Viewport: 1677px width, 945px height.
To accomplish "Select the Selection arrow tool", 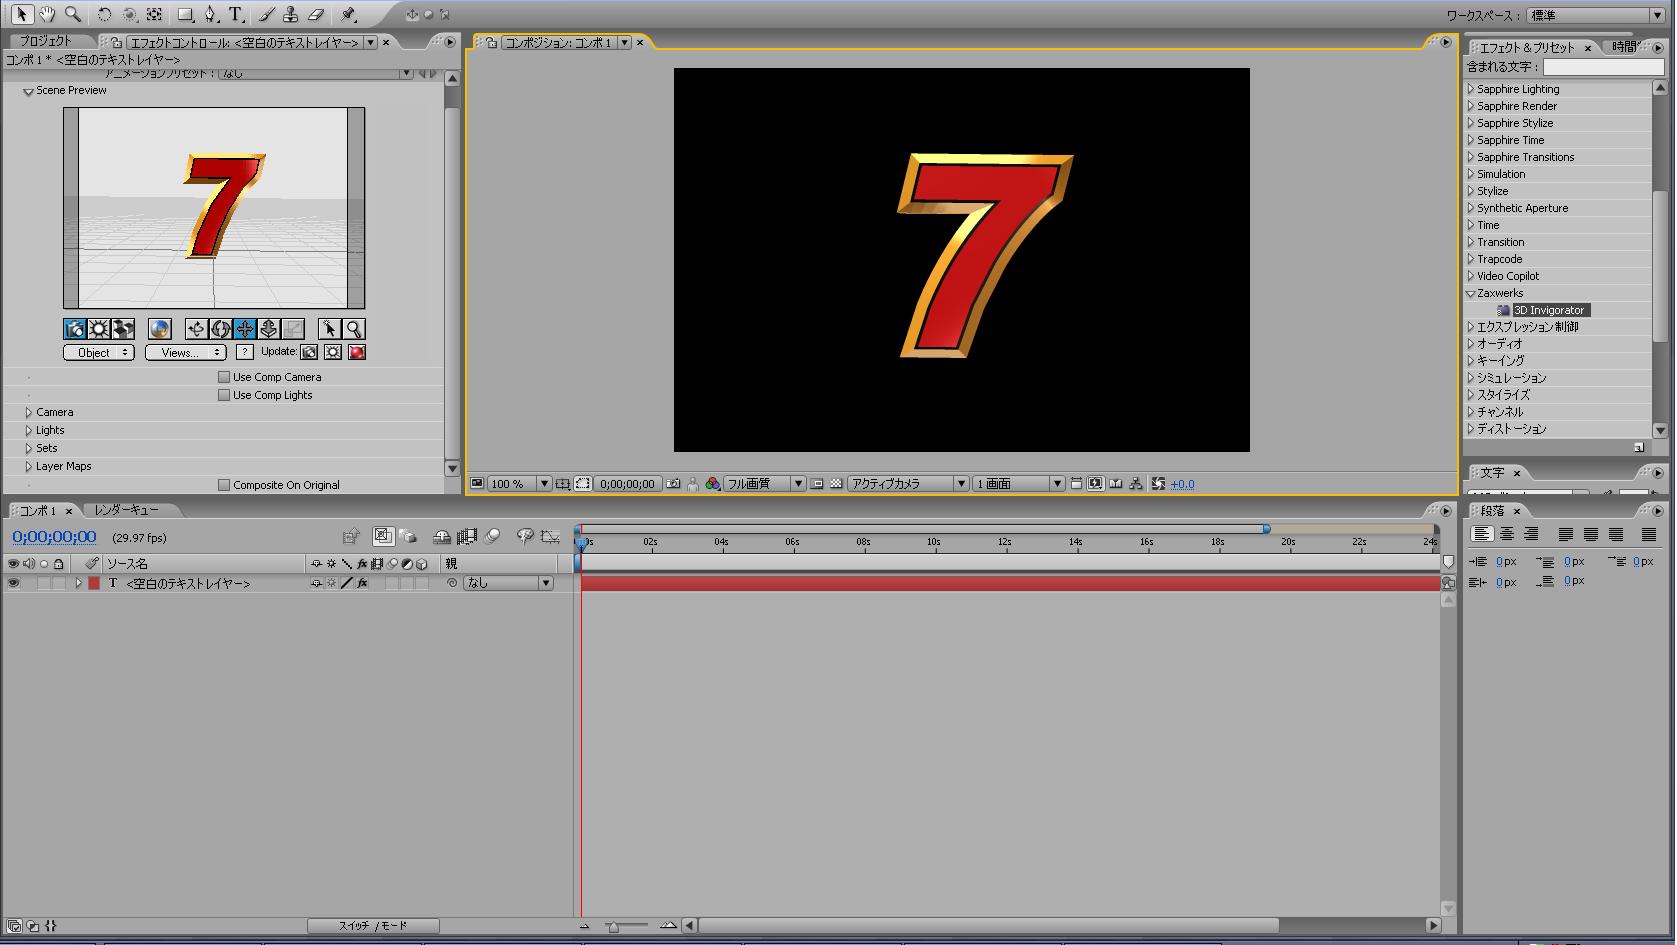I will point(22,14).
